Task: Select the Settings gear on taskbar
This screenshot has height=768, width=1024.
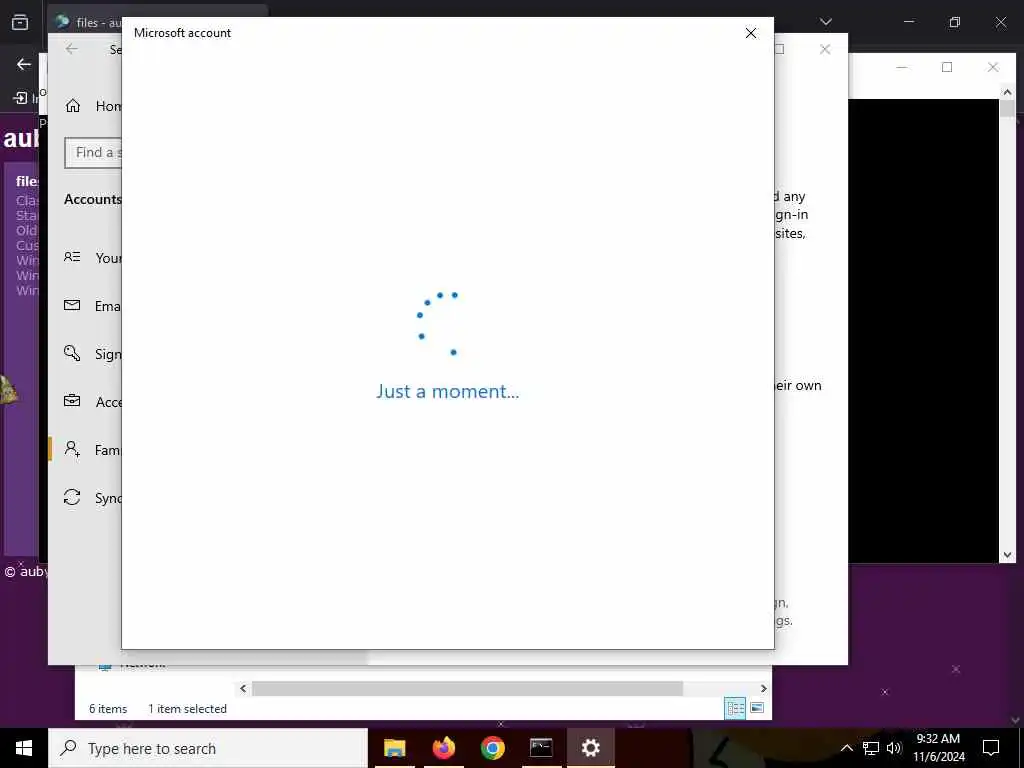Action: [x=590, y=748]
